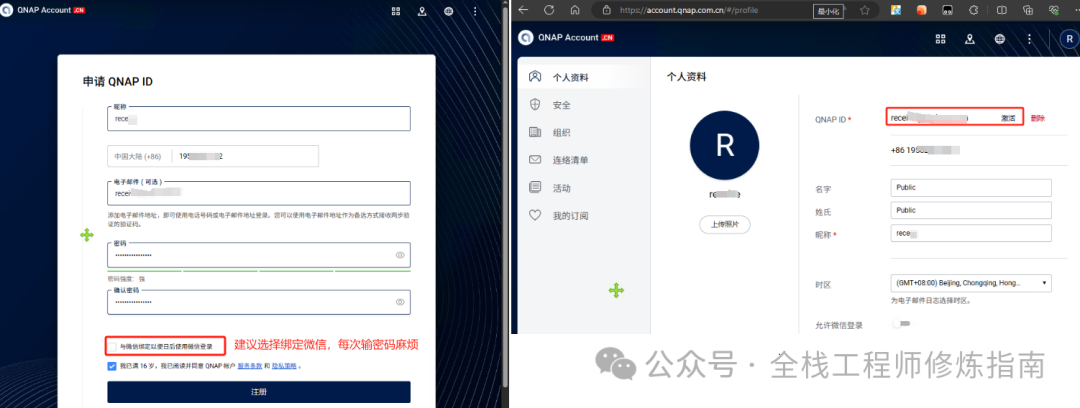Click the 昵称 field on the profile page

click(x=970, y=234)
